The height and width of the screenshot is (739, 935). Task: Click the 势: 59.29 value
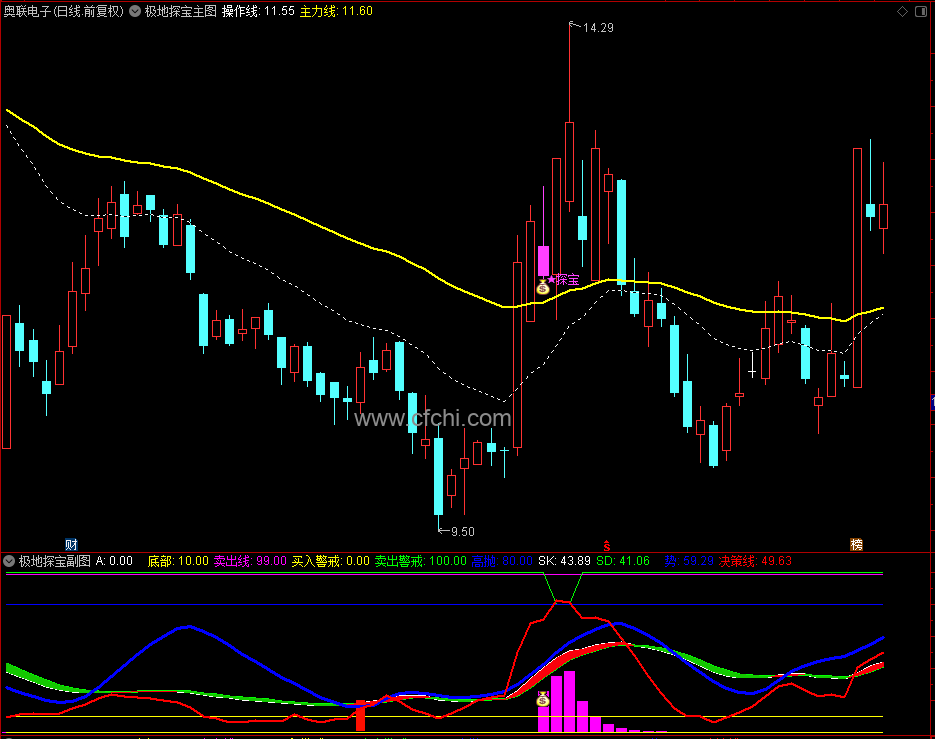pyautogui.click(x=689, y=561)
